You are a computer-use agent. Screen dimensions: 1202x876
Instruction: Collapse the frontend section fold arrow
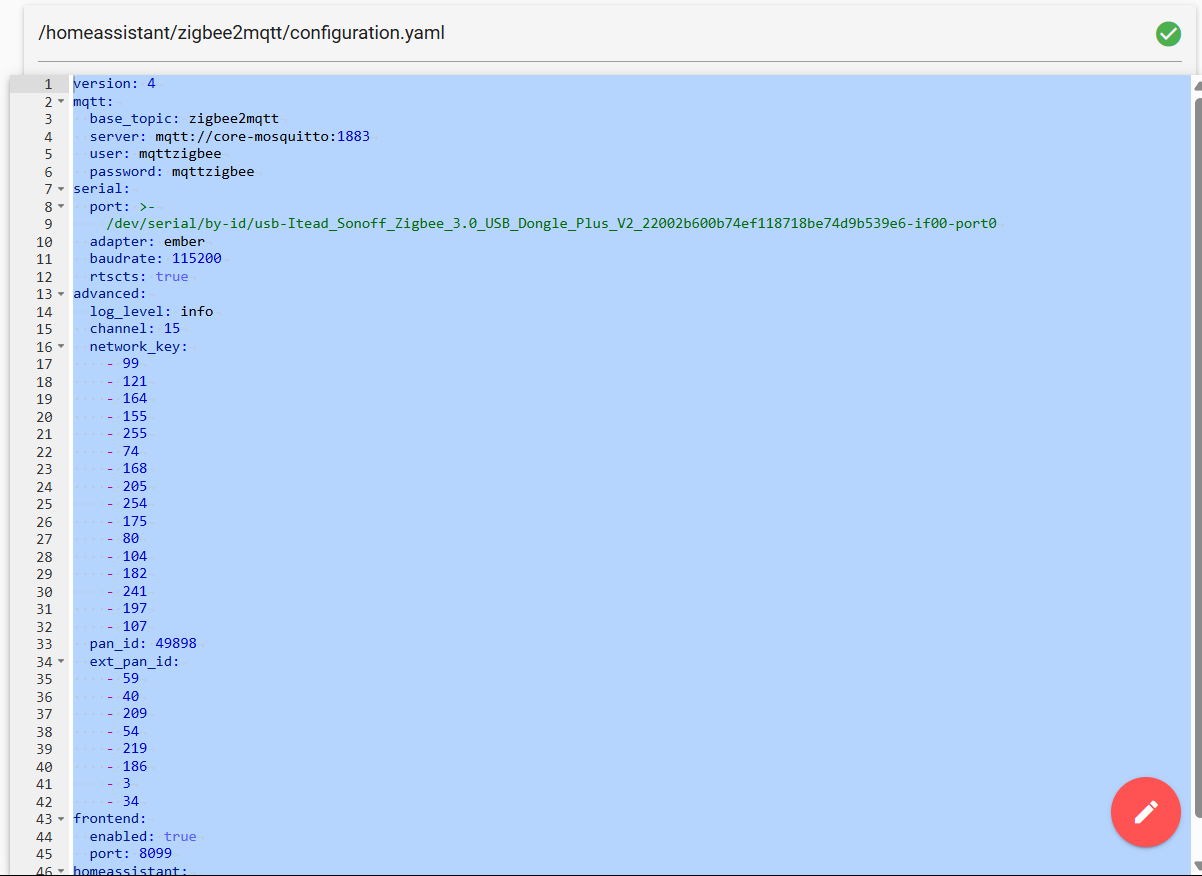(x=61, y=819)
